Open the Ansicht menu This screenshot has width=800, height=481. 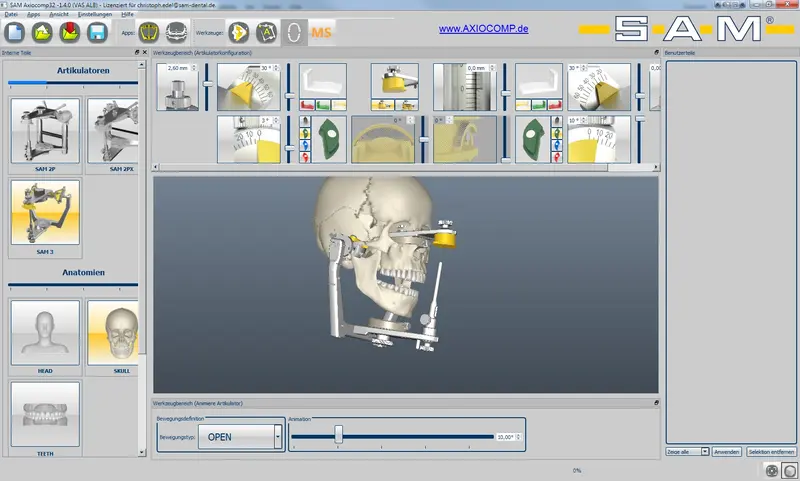pos(59,14)
